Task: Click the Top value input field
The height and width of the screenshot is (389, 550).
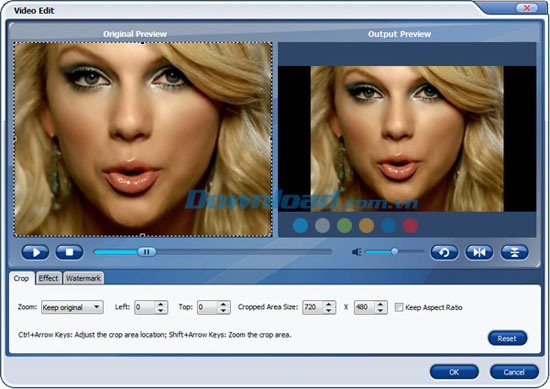Action: 207,307
